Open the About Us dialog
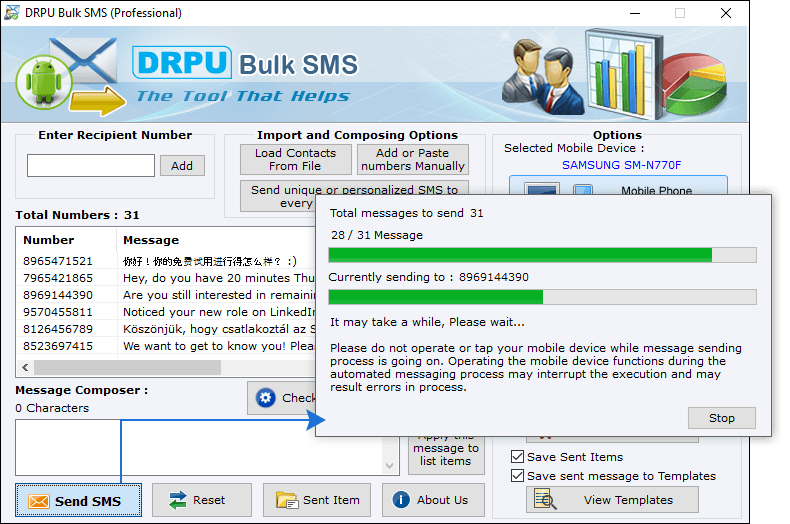The width and height of the screenshot is (790, 524). (x=433, y=500)
